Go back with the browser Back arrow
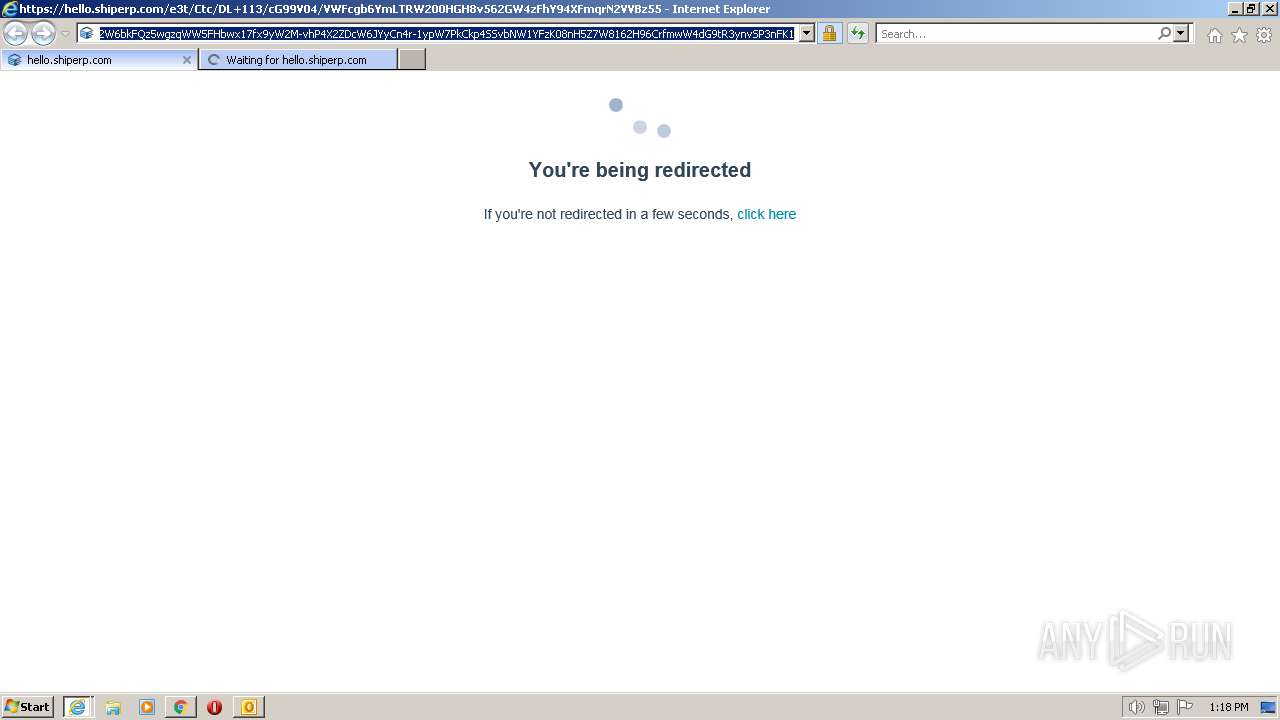1280x720 pixels. tap(15, 34)
